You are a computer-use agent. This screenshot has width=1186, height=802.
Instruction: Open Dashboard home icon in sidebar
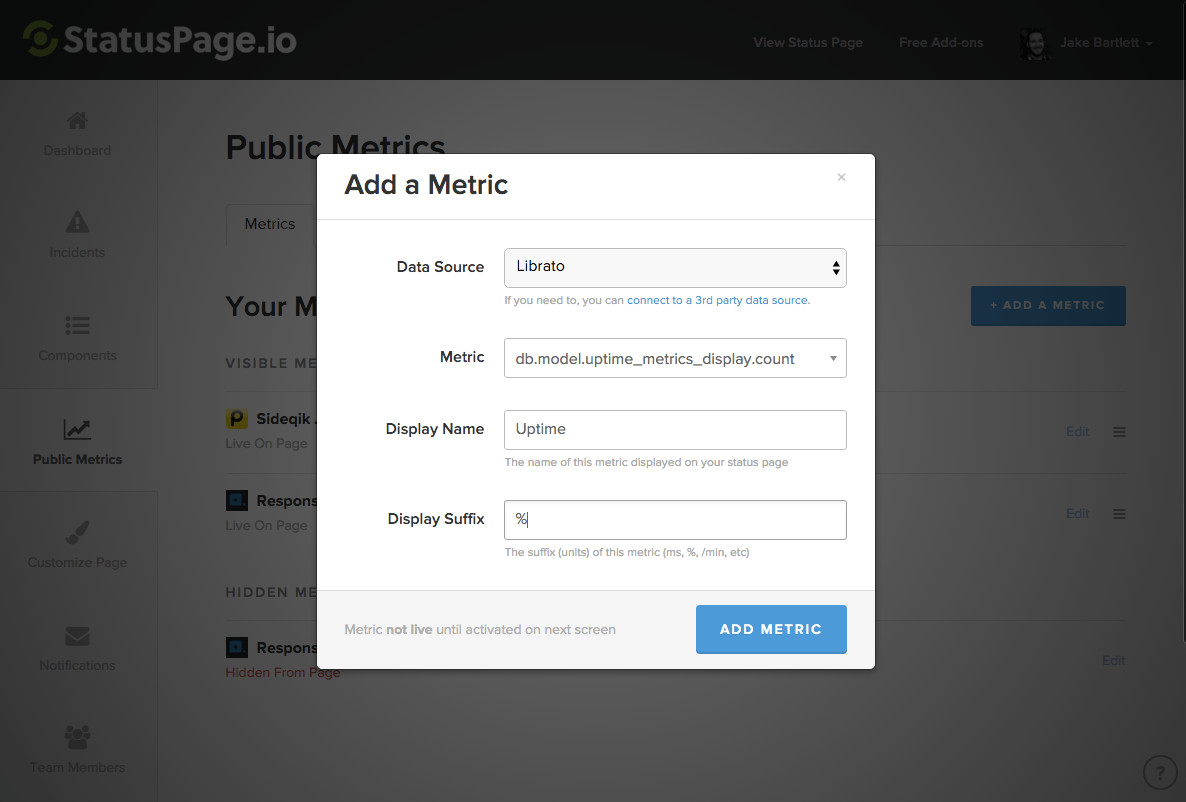[x=77, y=120]
